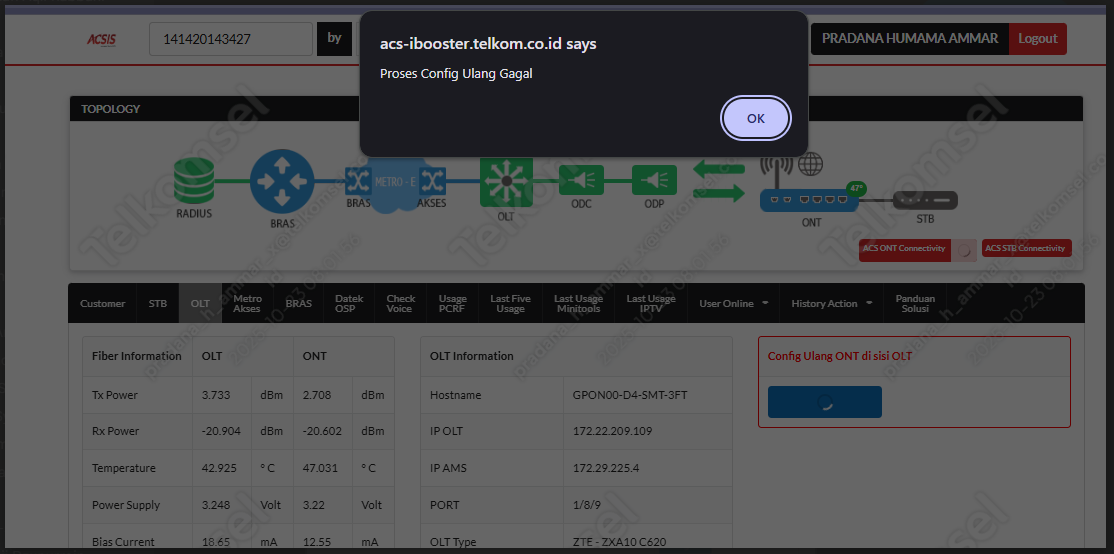The height and width of the screenshot is (554, 1114).
Task: Open the Metro Akses tab
Action: (x=247, y=303)
